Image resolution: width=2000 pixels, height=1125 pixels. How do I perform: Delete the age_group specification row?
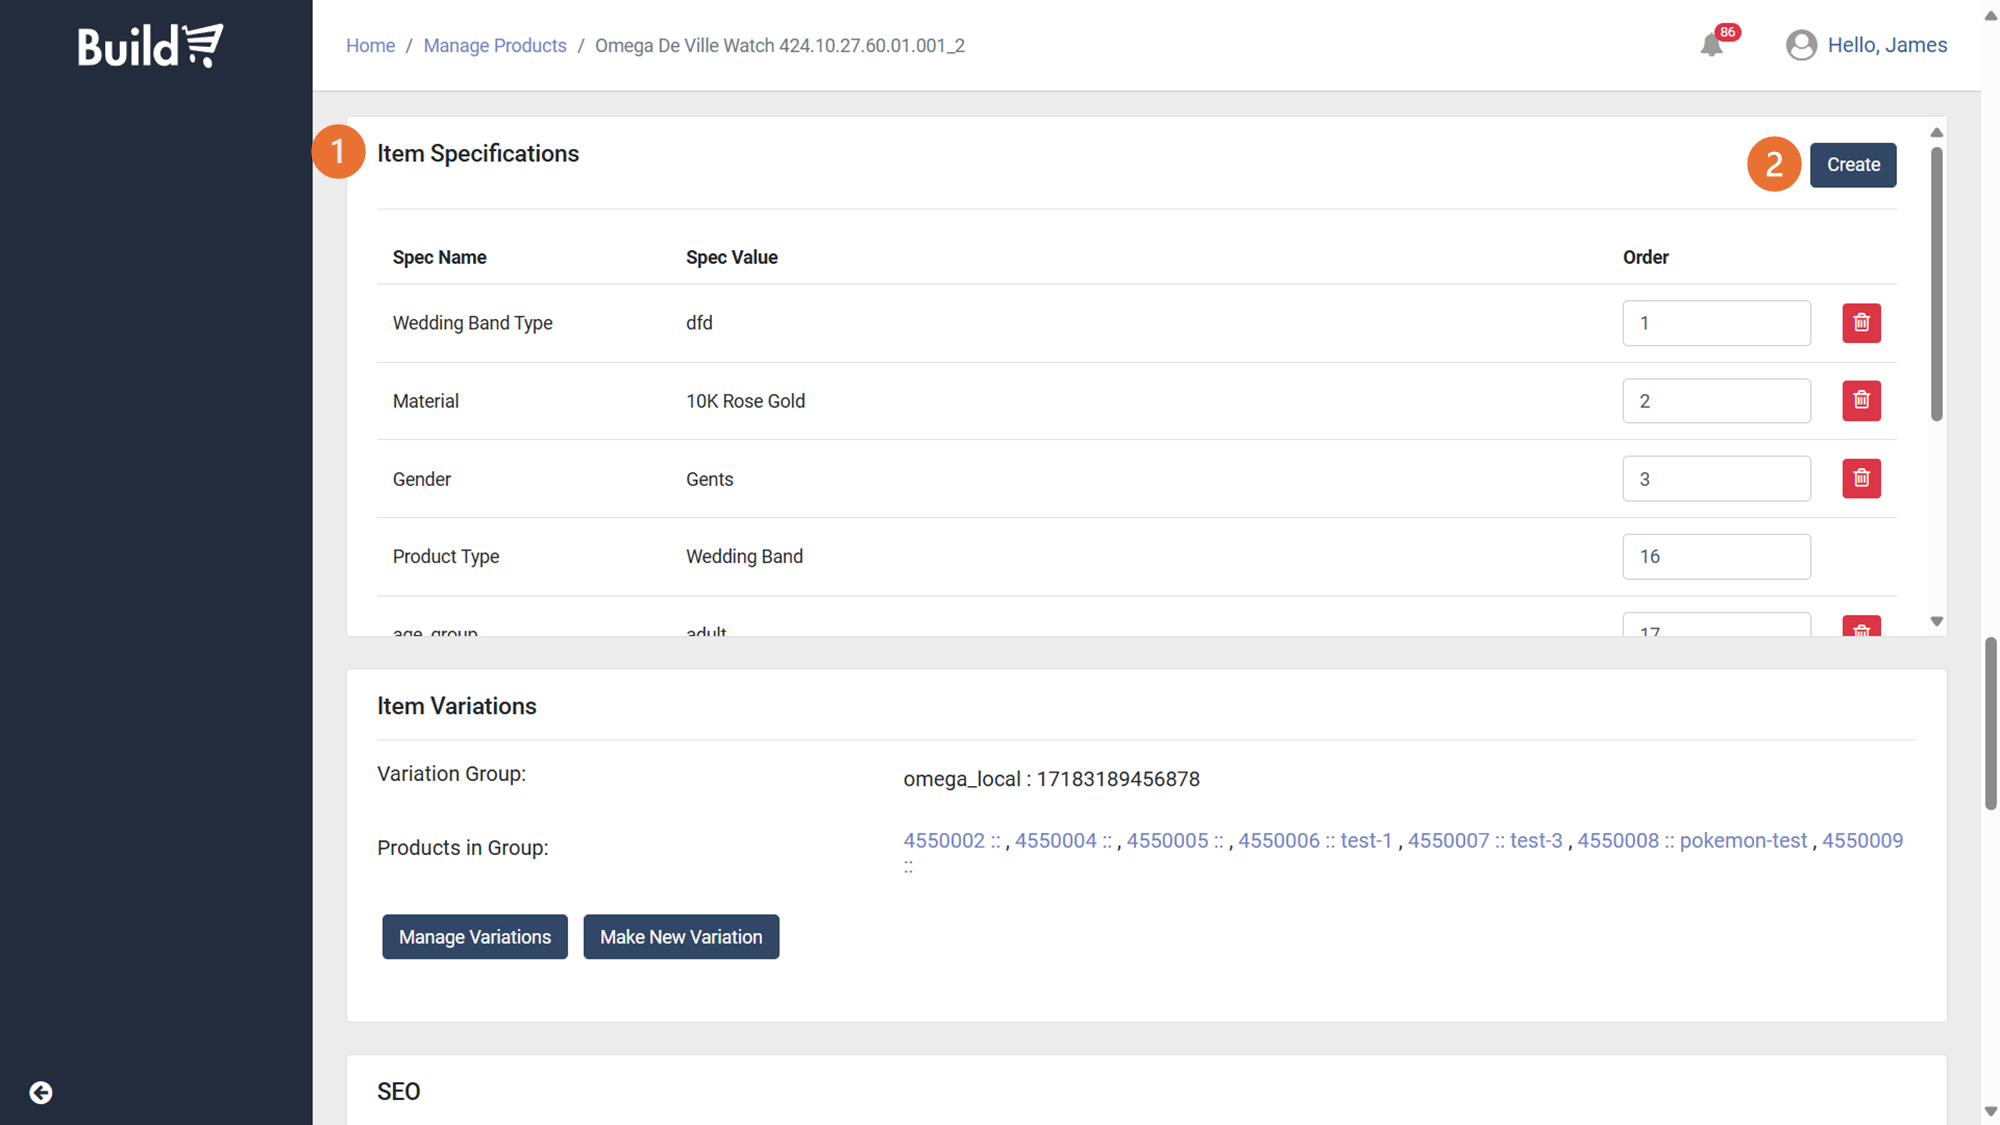tap(1861, 628)
